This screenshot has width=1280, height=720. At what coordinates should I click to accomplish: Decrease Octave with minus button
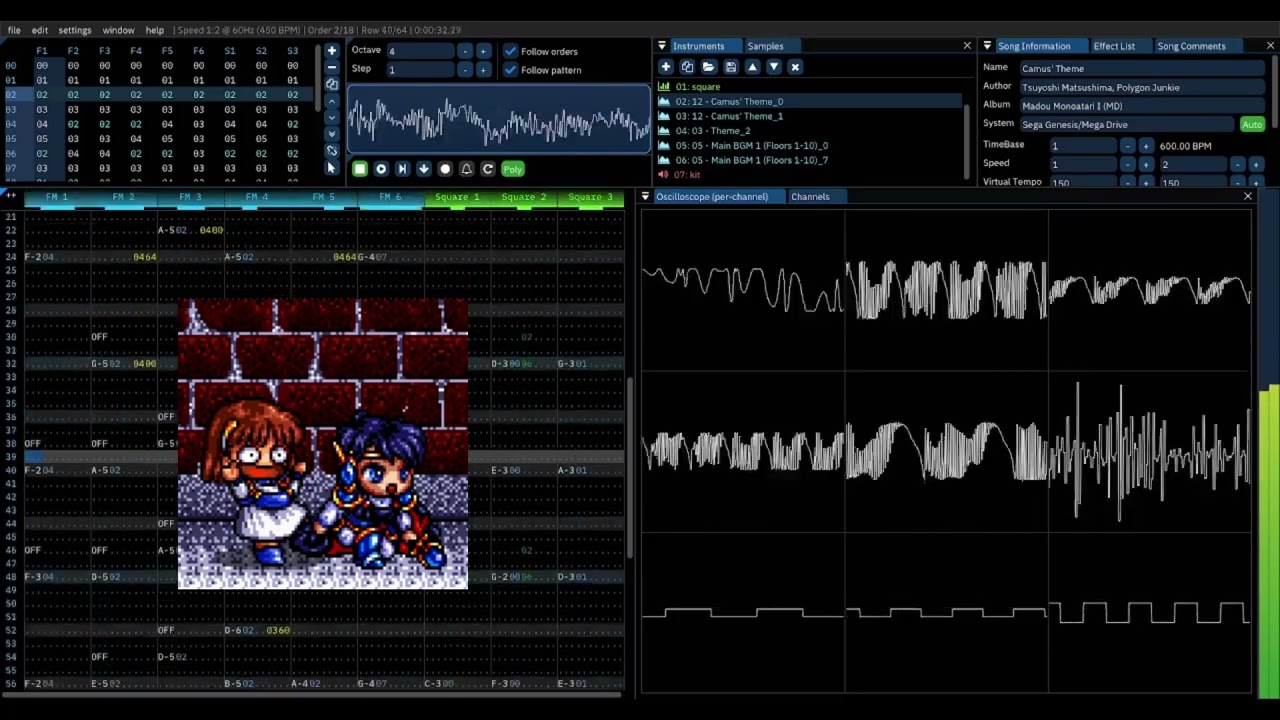pyautogui.click(x=464, y=51)
